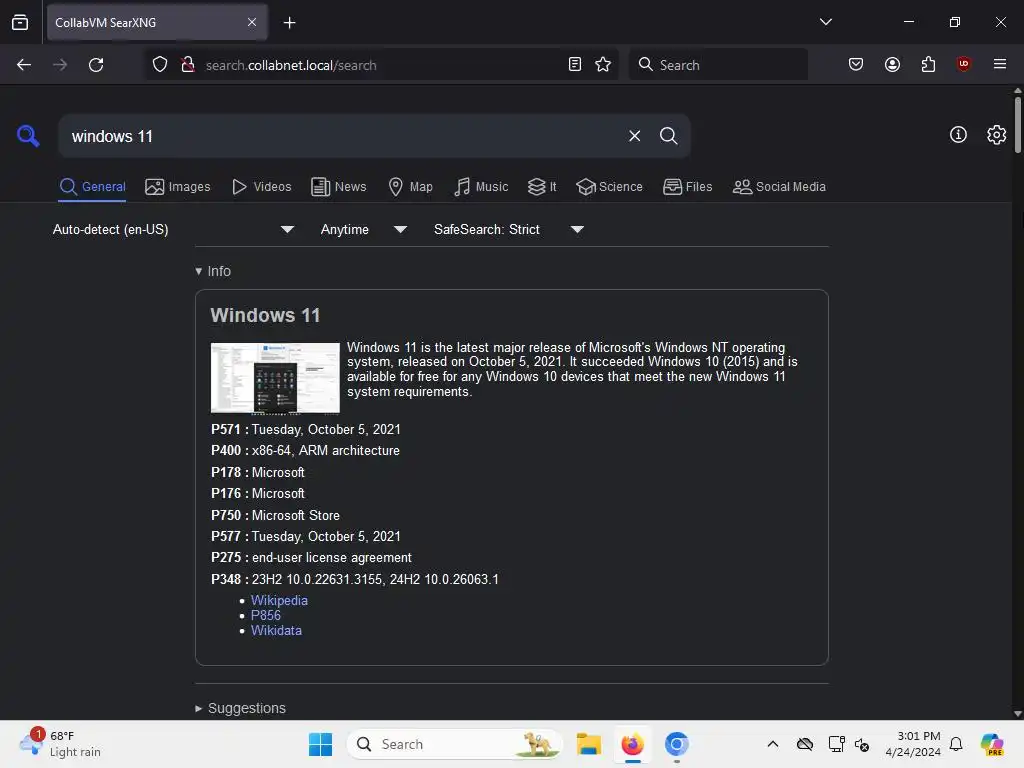Viewport: 1024px width, 768px height.
Task: Toggle reader view in address bar
Action: 575,64
